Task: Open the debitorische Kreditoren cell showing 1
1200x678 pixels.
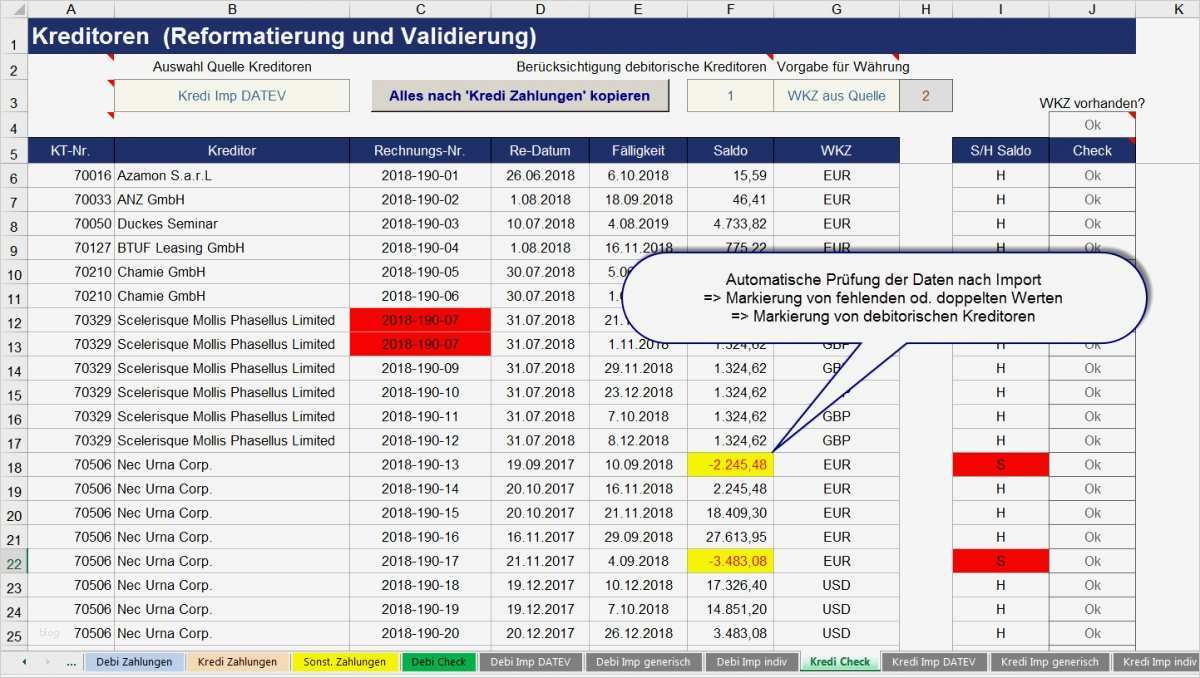Action: tap(730, 96)
